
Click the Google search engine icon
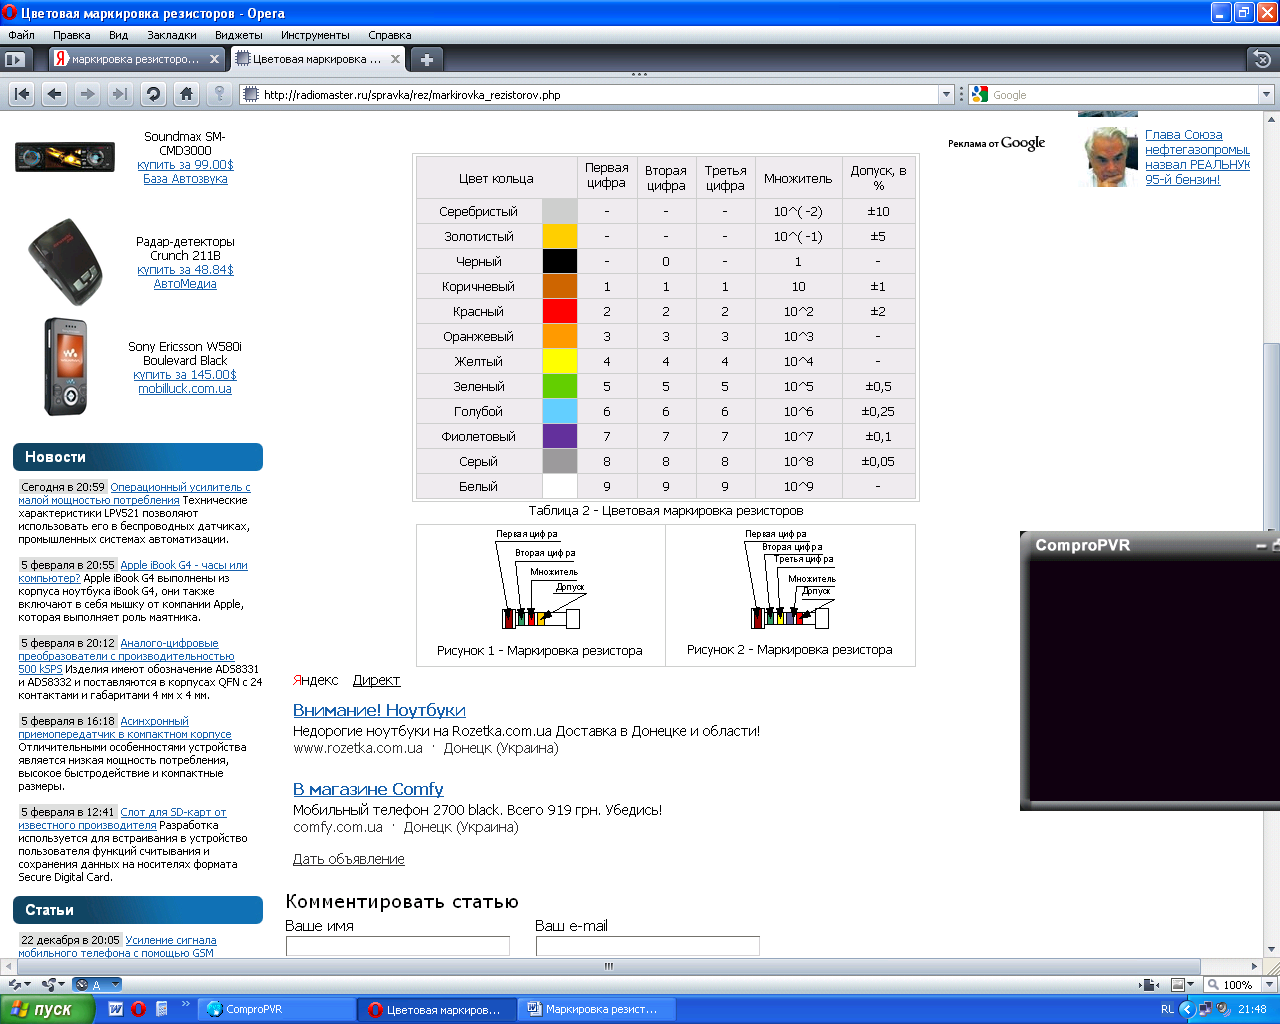coord(979,94)
